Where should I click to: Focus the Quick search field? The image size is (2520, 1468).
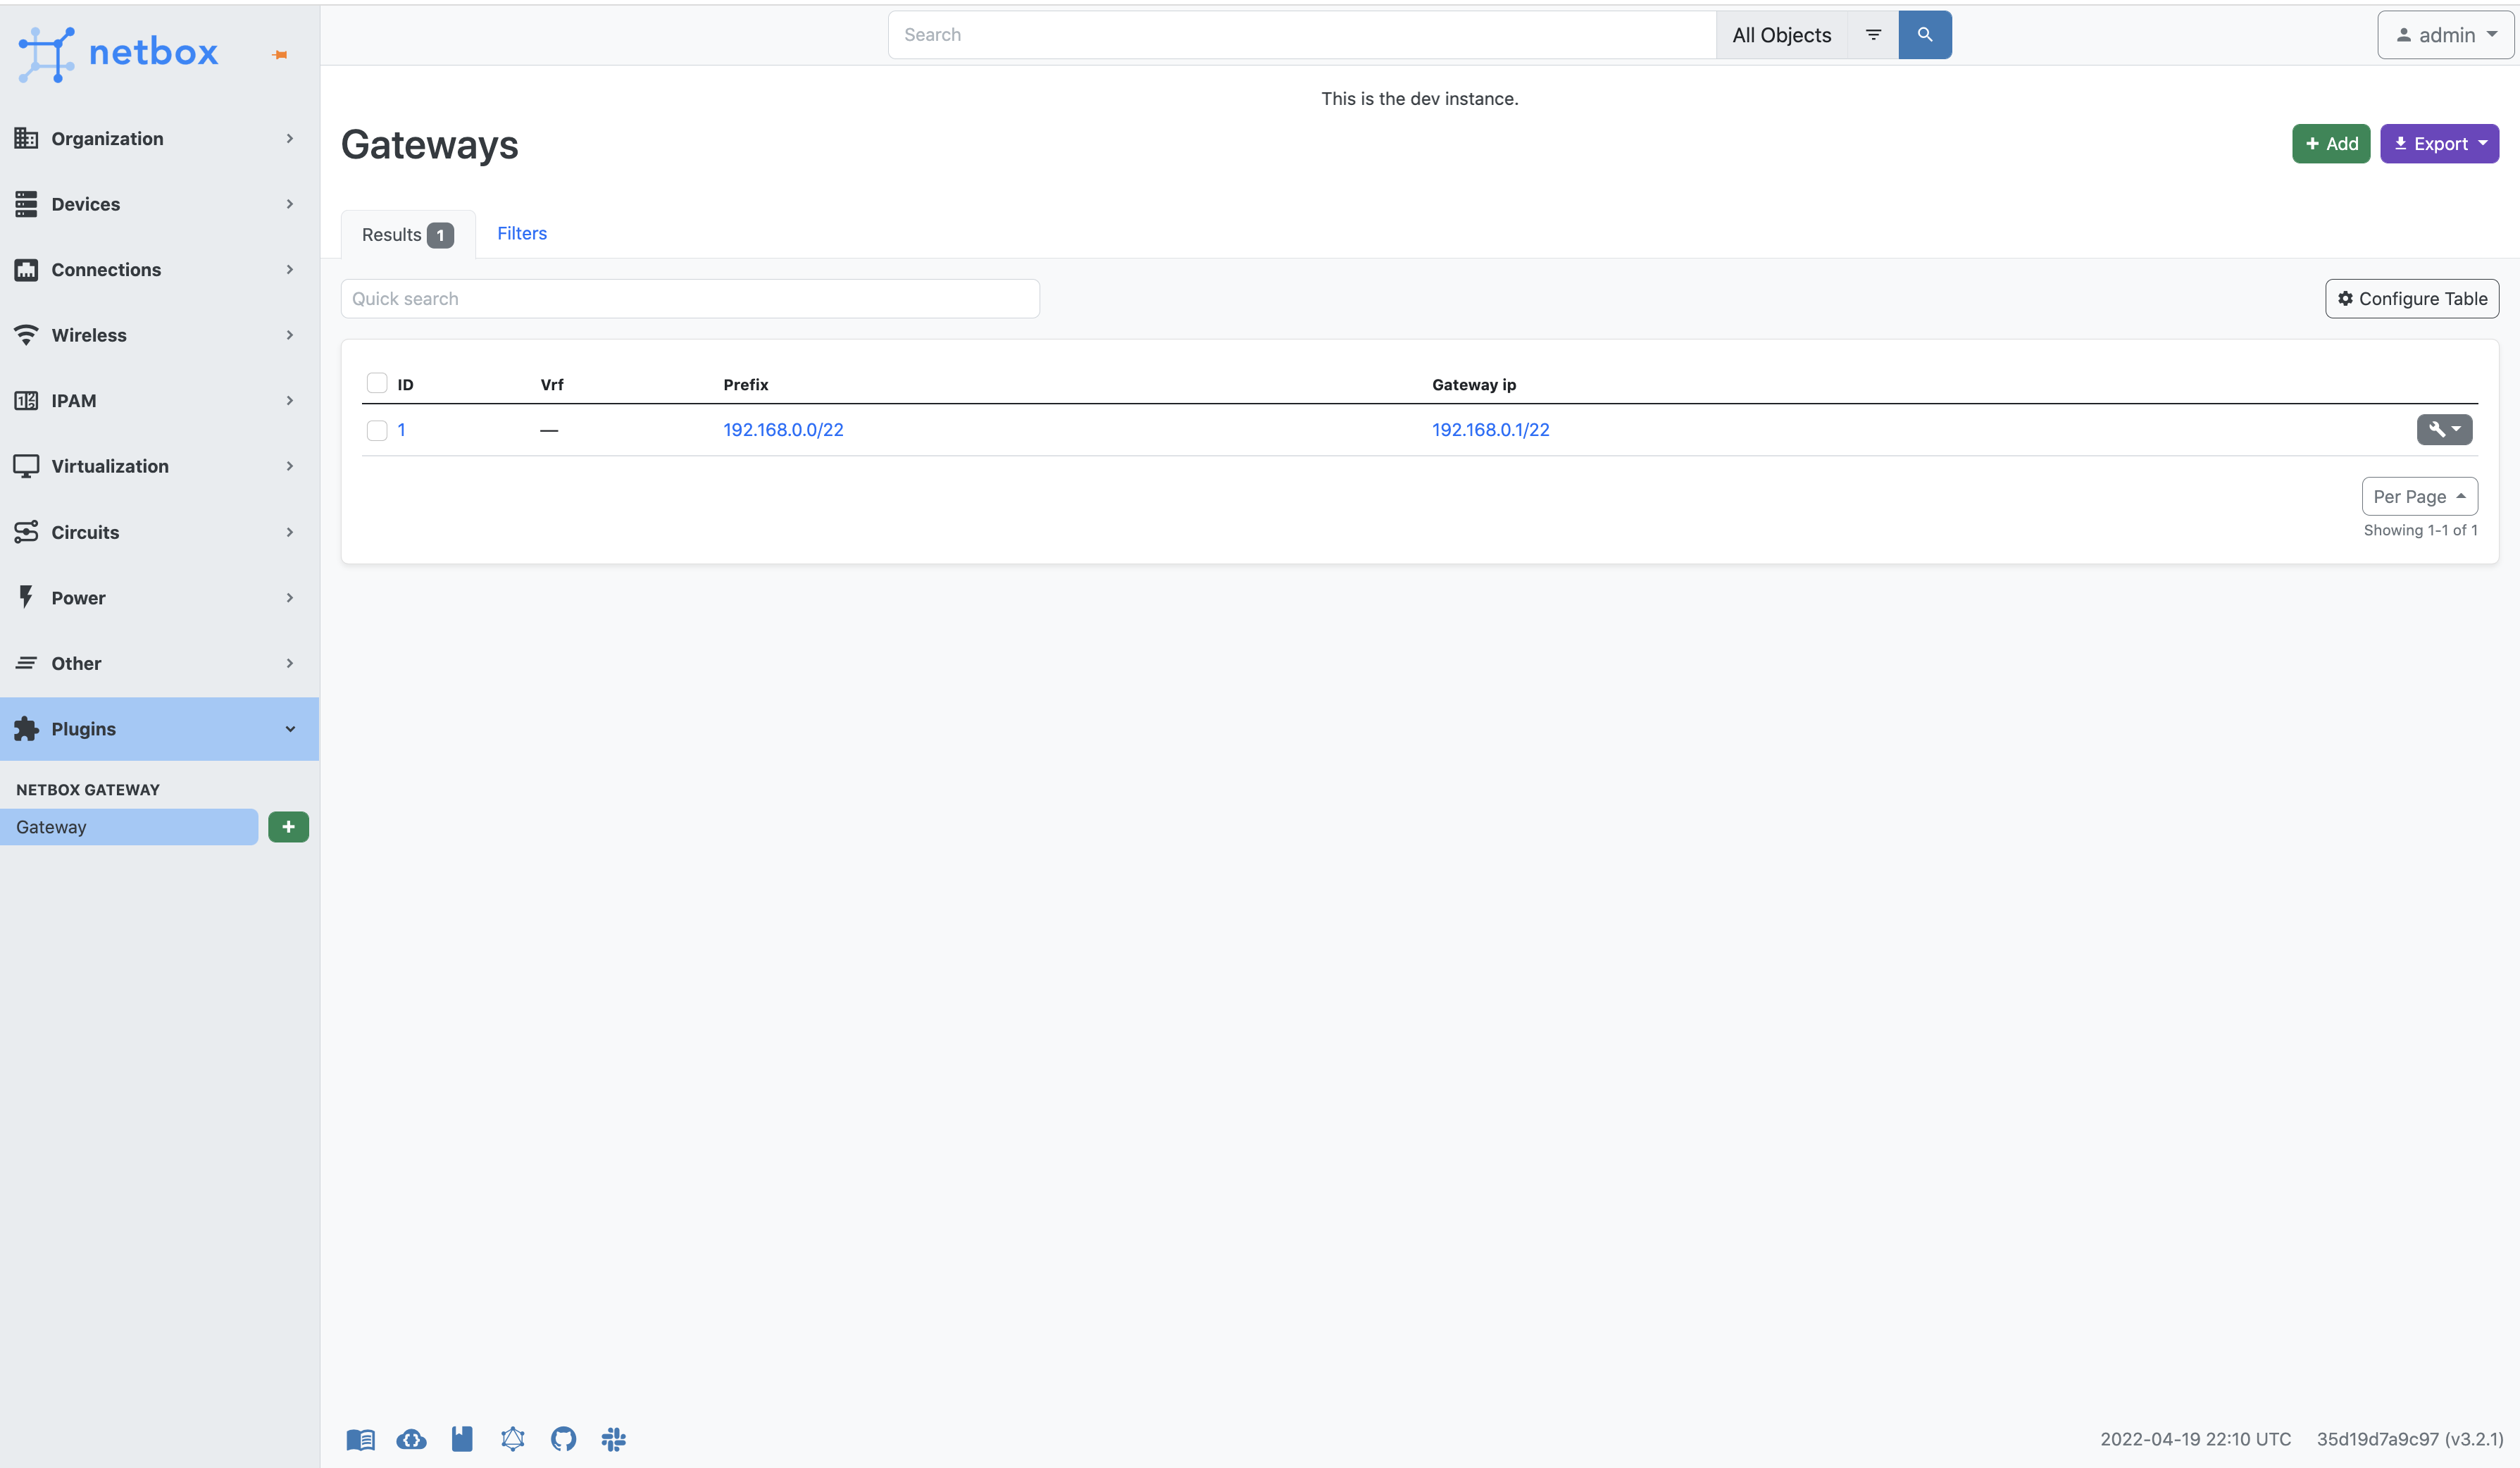pyautogui.click(x=689, y=298)
